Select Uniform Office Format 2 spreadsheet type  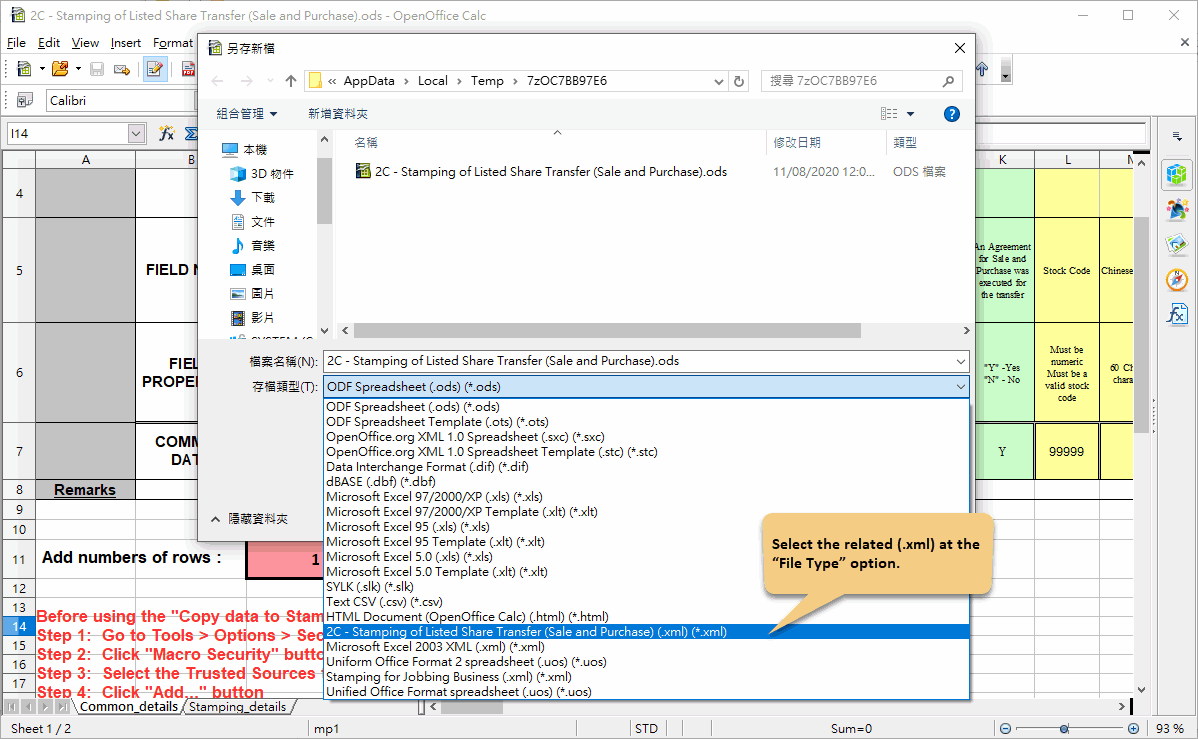(x=646, y=662)
